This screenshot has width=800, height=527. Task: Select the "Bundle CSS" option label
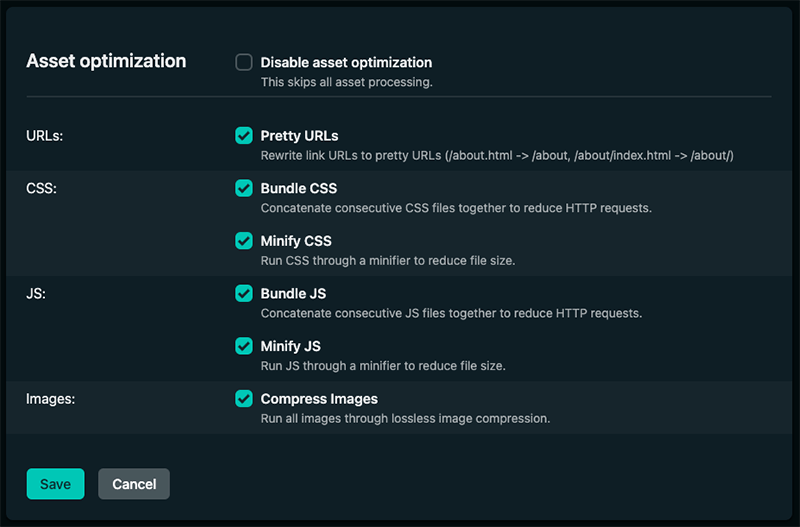click(298, 188)
